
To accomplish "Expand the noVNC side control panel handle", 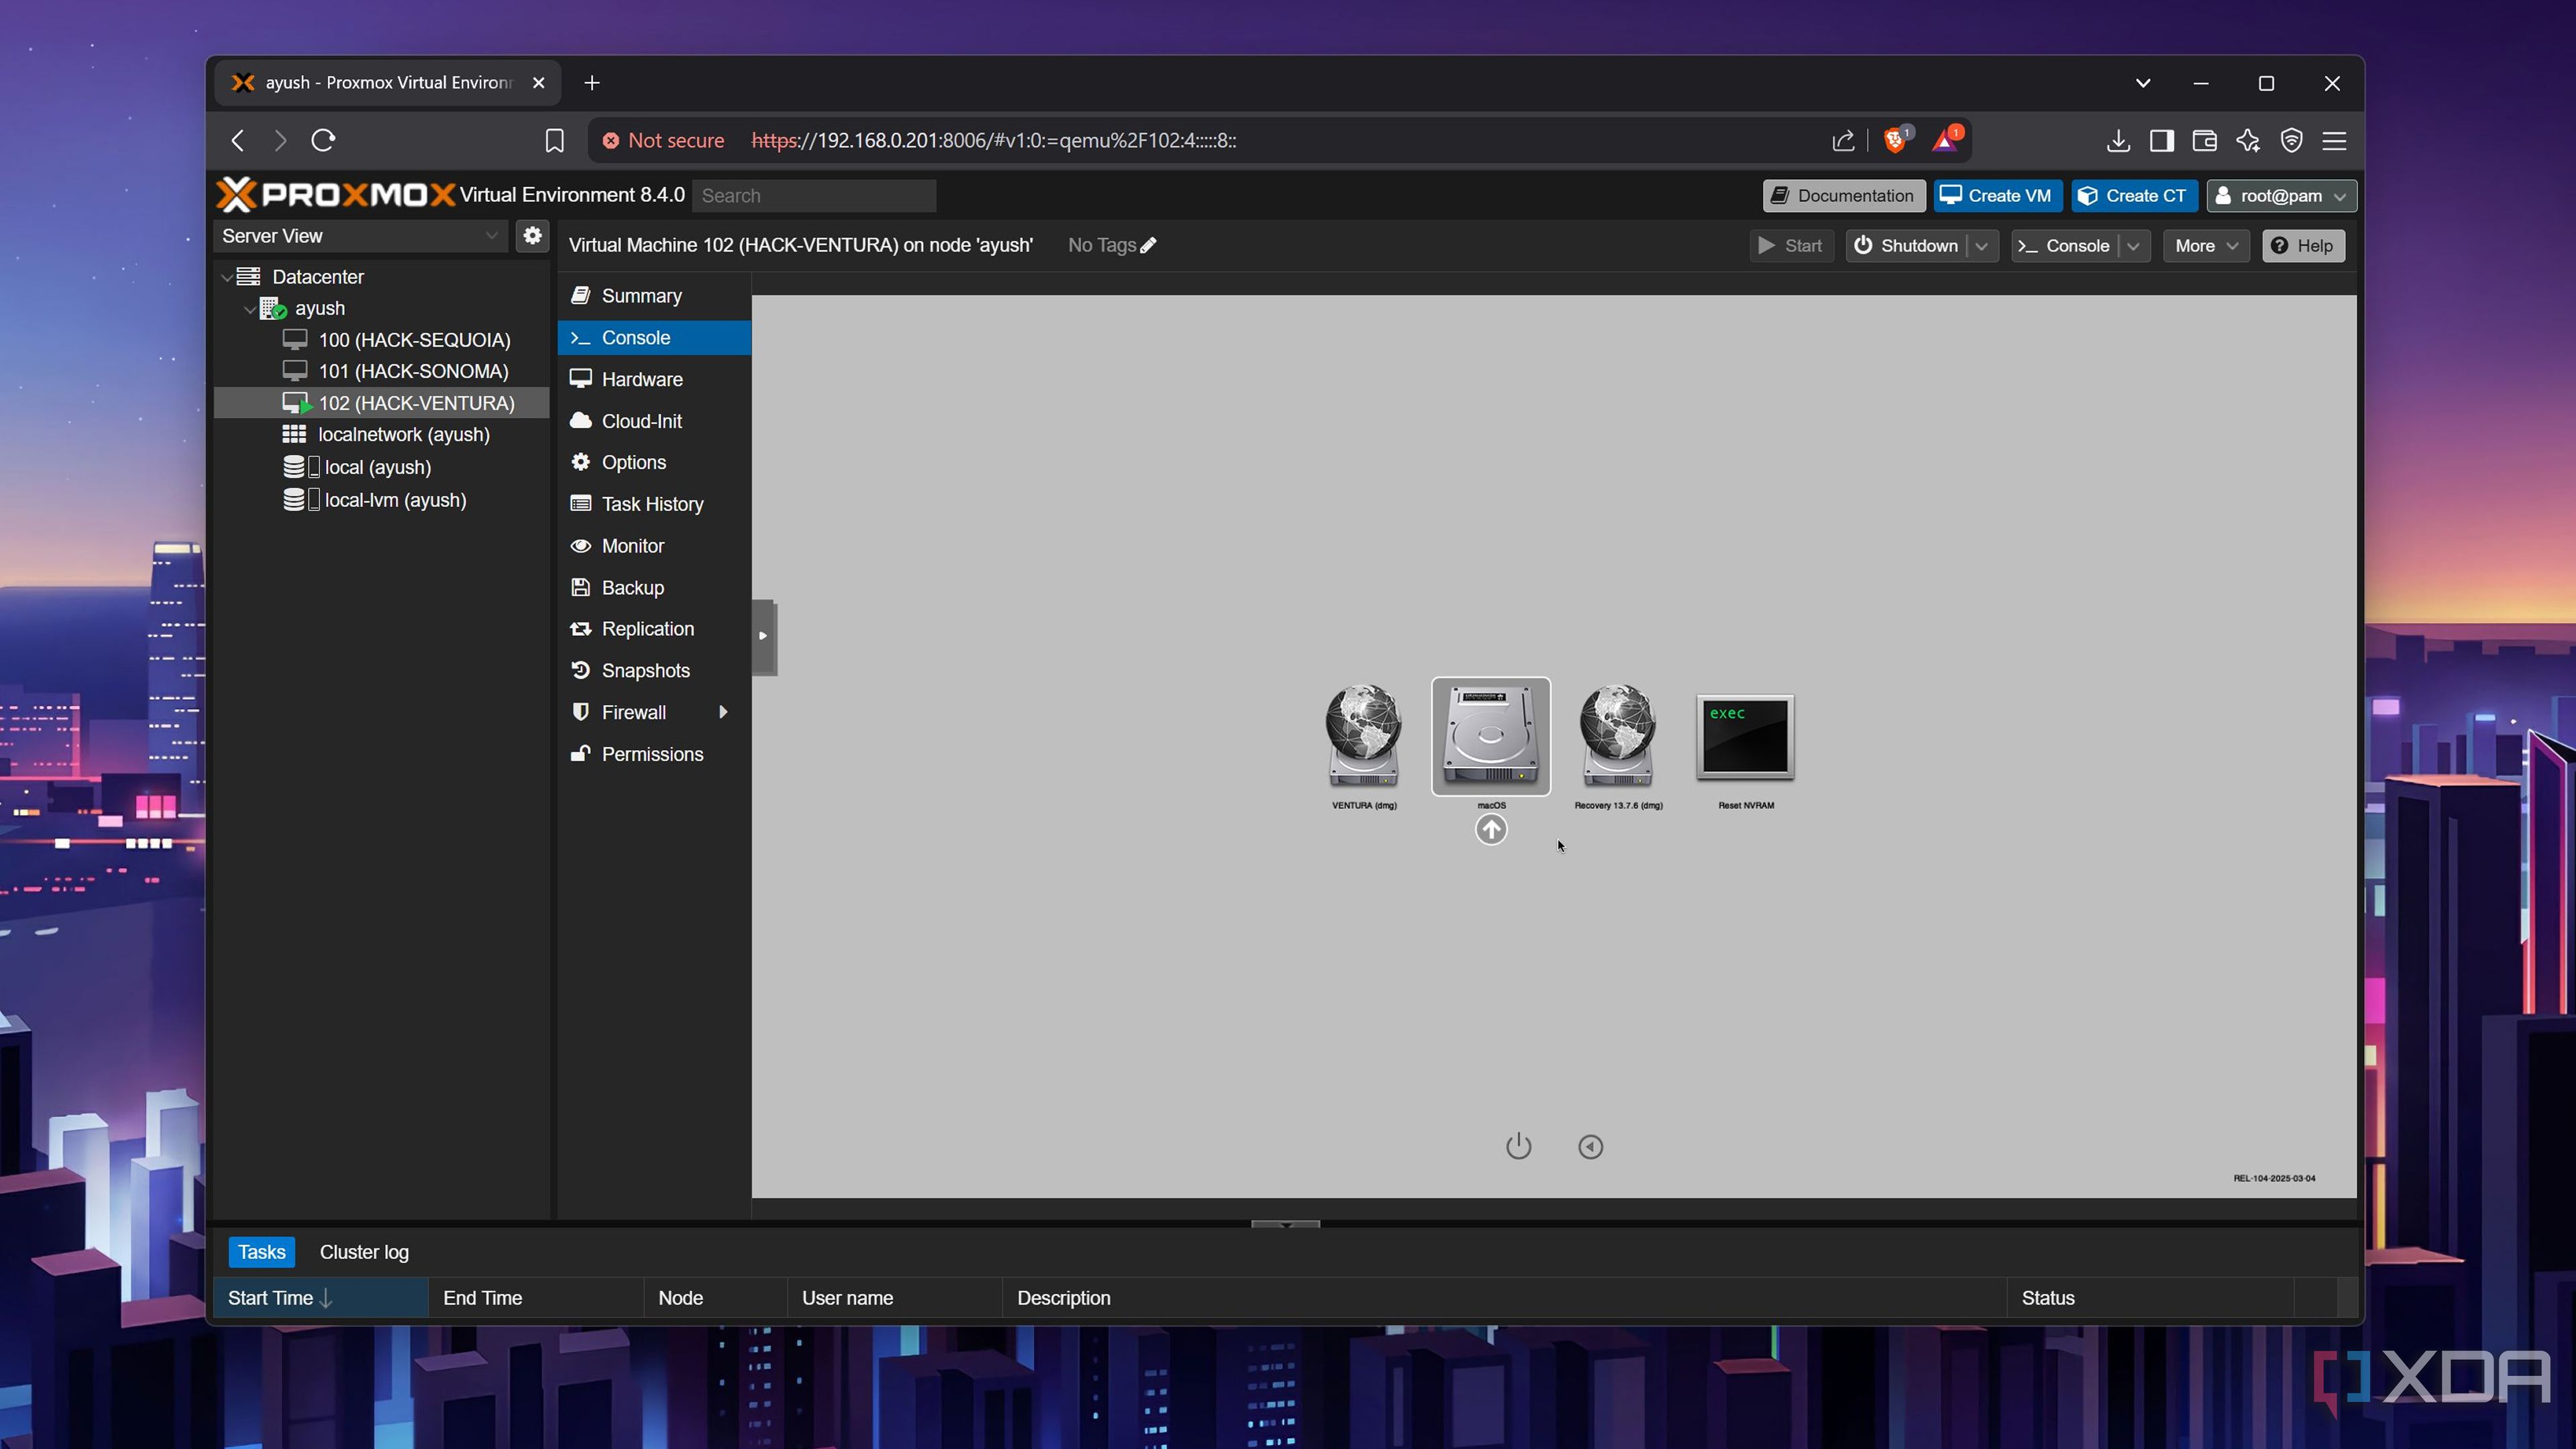I will click(x=763, y=636).
